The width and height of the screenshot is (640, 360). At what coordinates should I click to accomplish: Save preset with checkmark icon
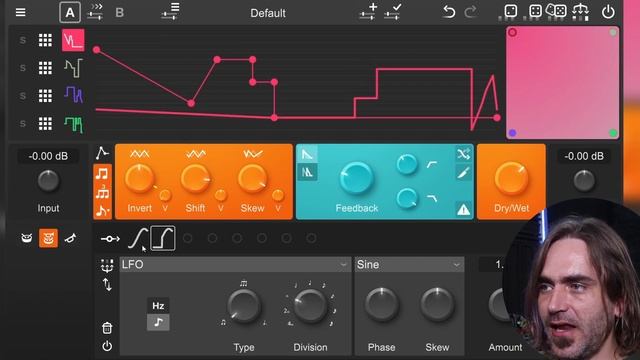point(393,11)
